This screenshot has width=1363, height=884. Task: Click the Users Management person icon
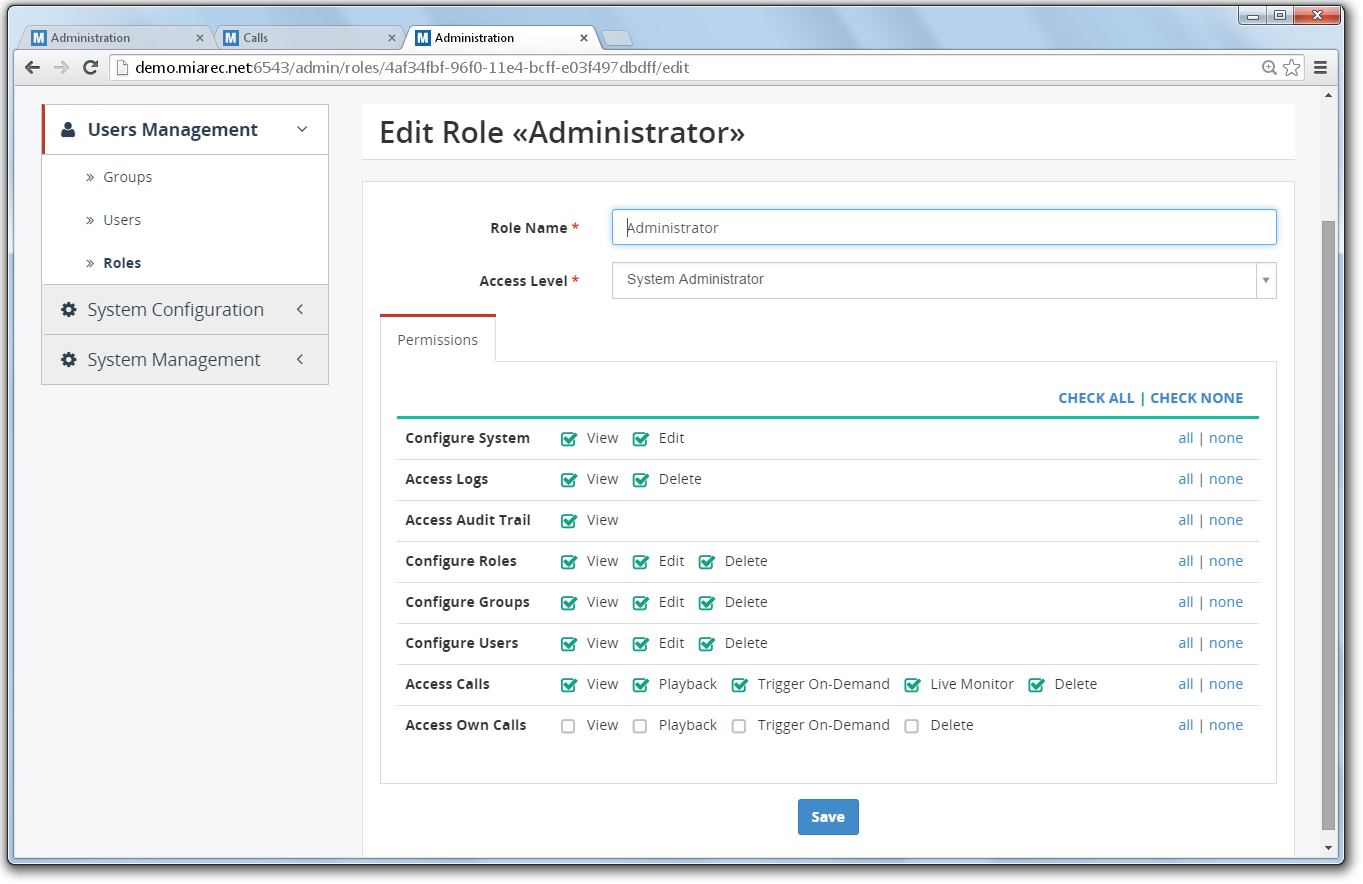[68, 130]
